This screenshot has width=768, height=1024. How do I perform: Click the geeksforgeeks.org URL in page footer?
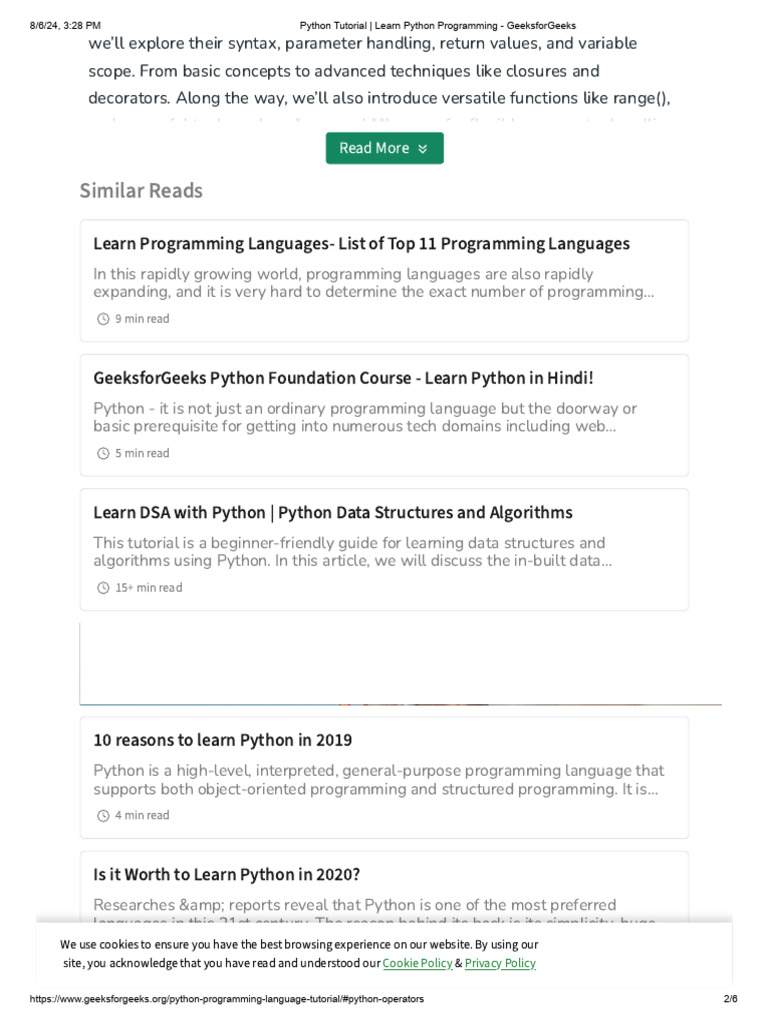point(227,999)
